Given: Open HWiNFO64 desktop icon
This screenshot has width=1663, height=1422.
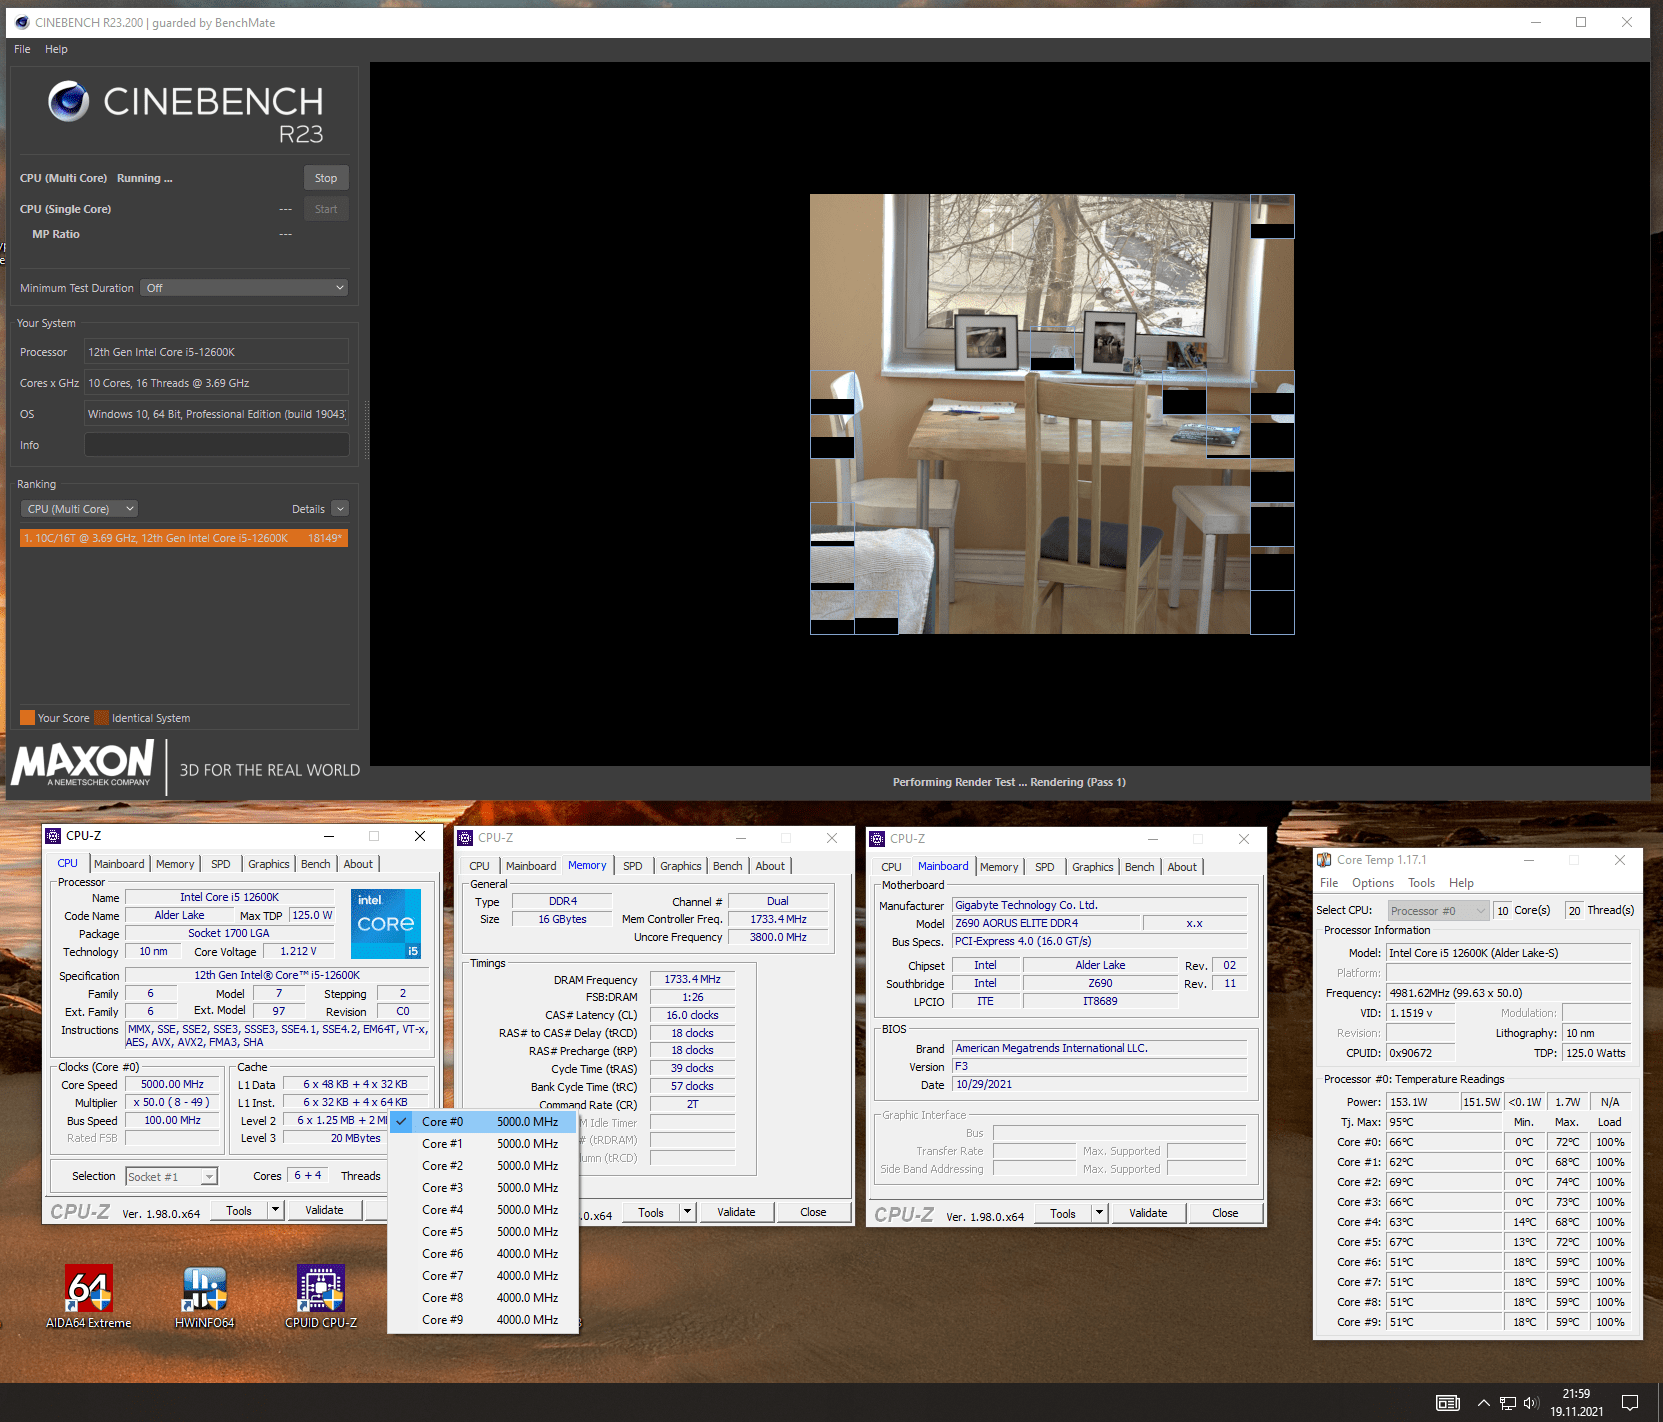Looking at the screenshot, I should point(205,1297).
